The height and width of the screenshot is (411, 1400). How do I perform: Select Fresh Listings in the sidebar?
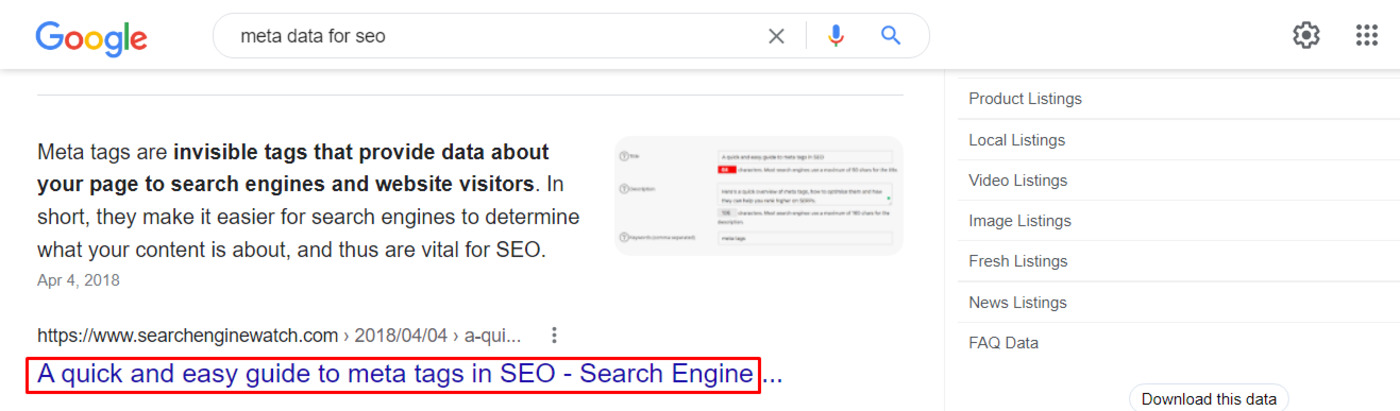click(1017, 261)
